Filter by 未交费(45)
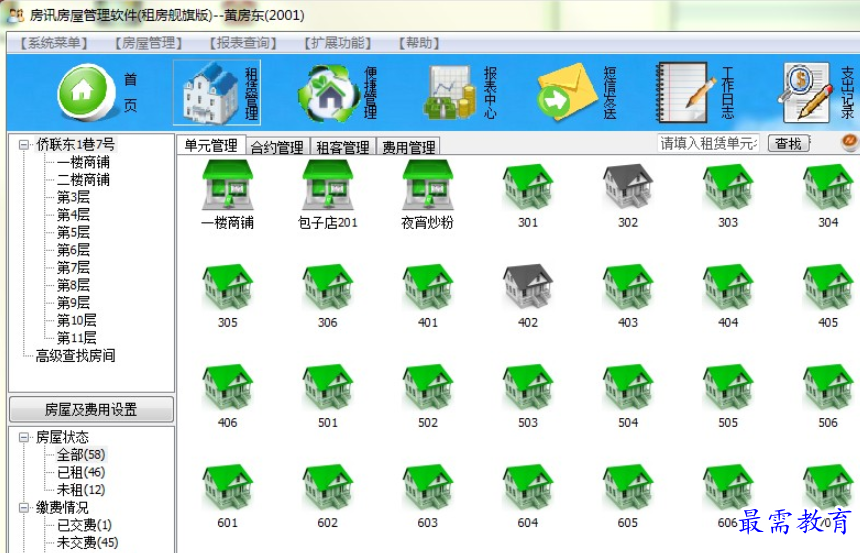 pyautogui.click(x=87, y=543)
